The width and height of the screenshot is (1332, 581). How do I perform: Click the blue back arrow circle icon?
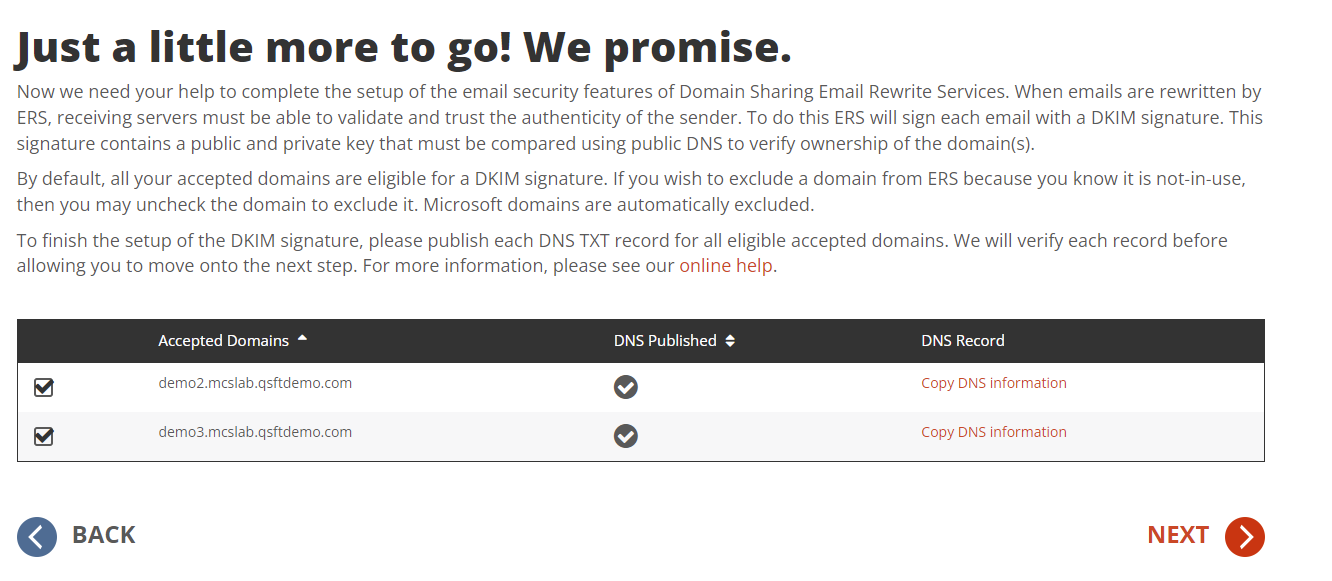click(37, 537)
